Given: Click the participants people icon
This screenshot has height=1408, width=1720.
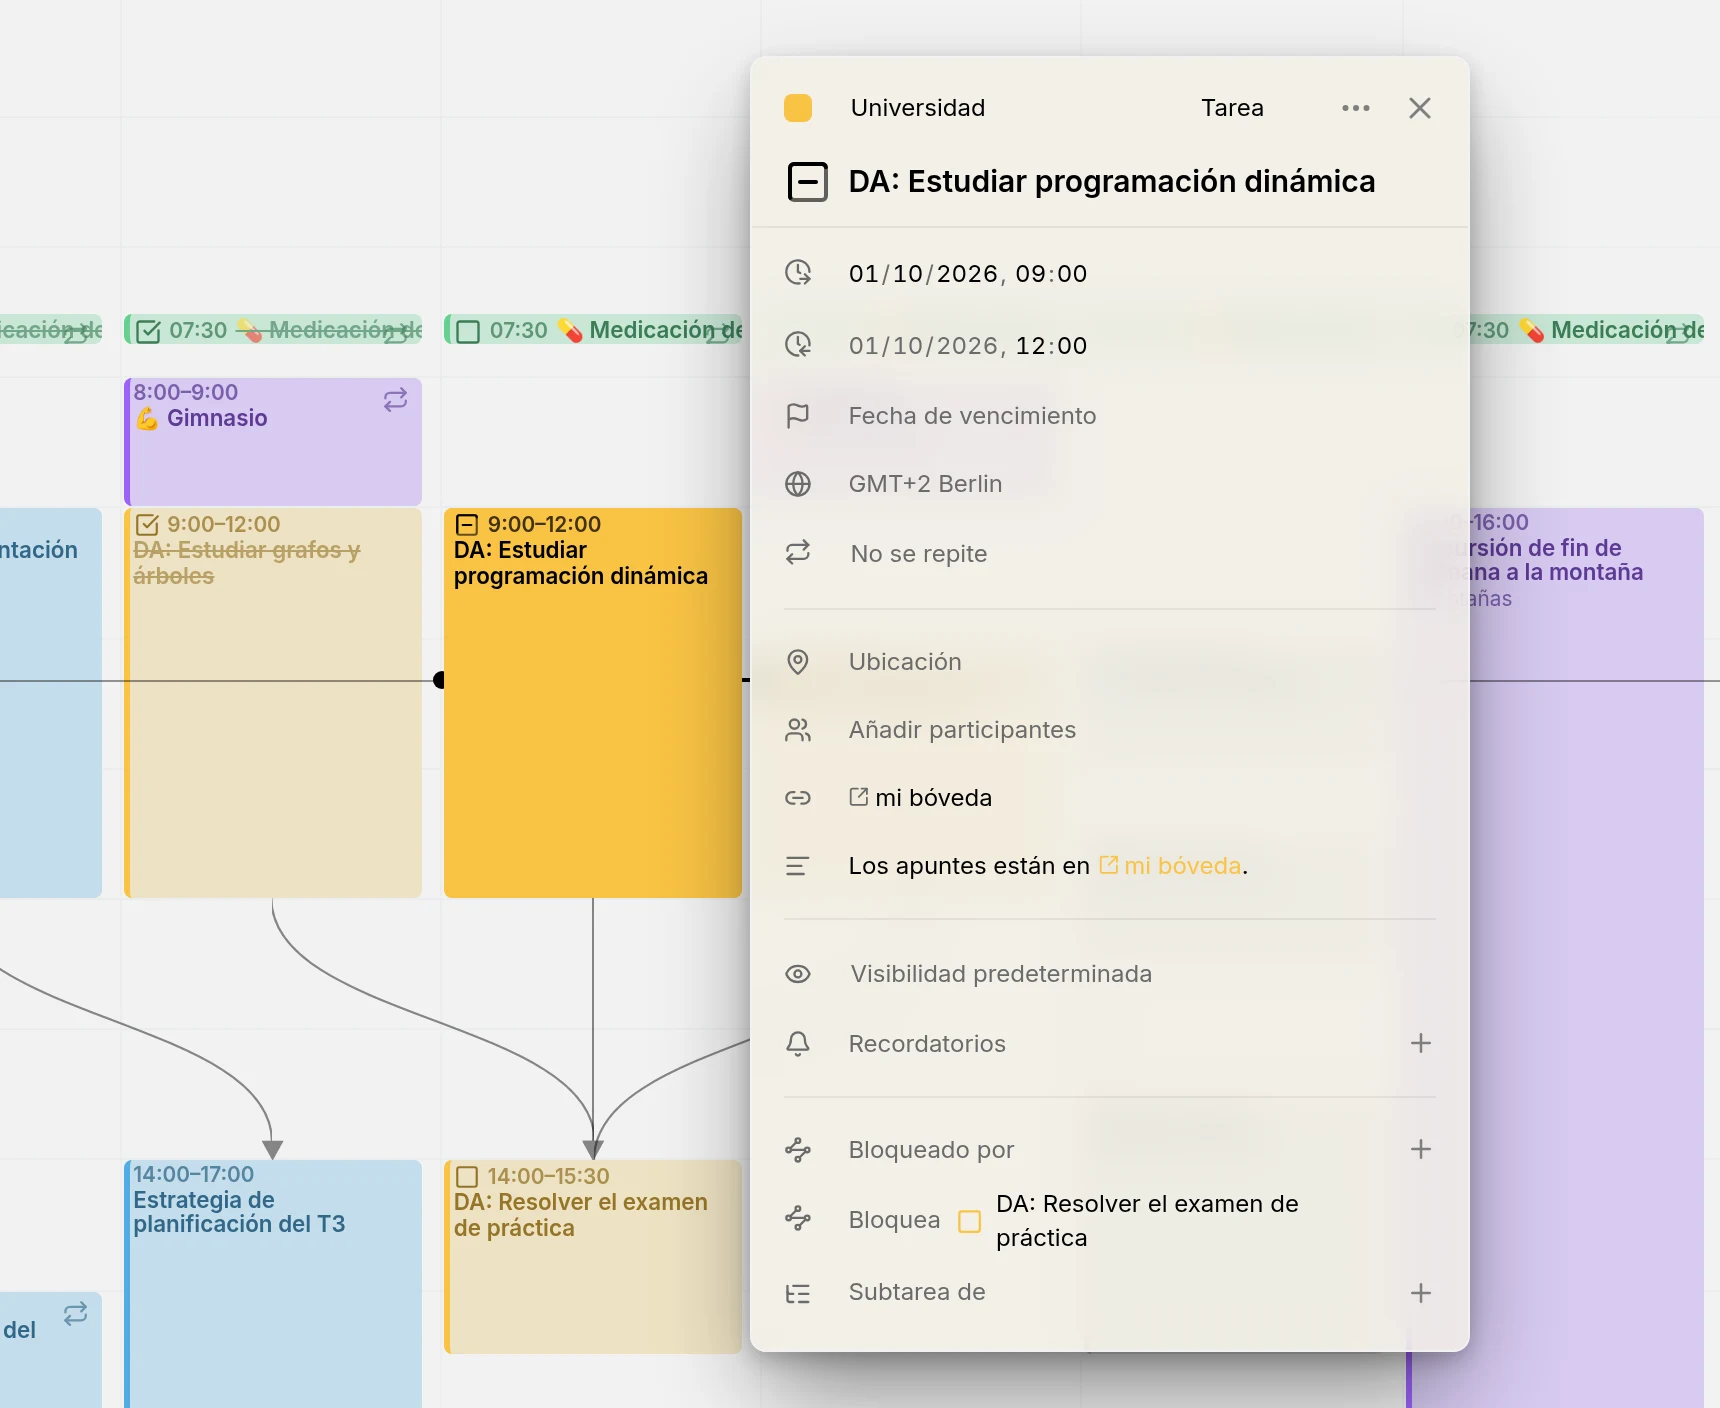Looking at the screenshot, I should (x=798, y=730).
